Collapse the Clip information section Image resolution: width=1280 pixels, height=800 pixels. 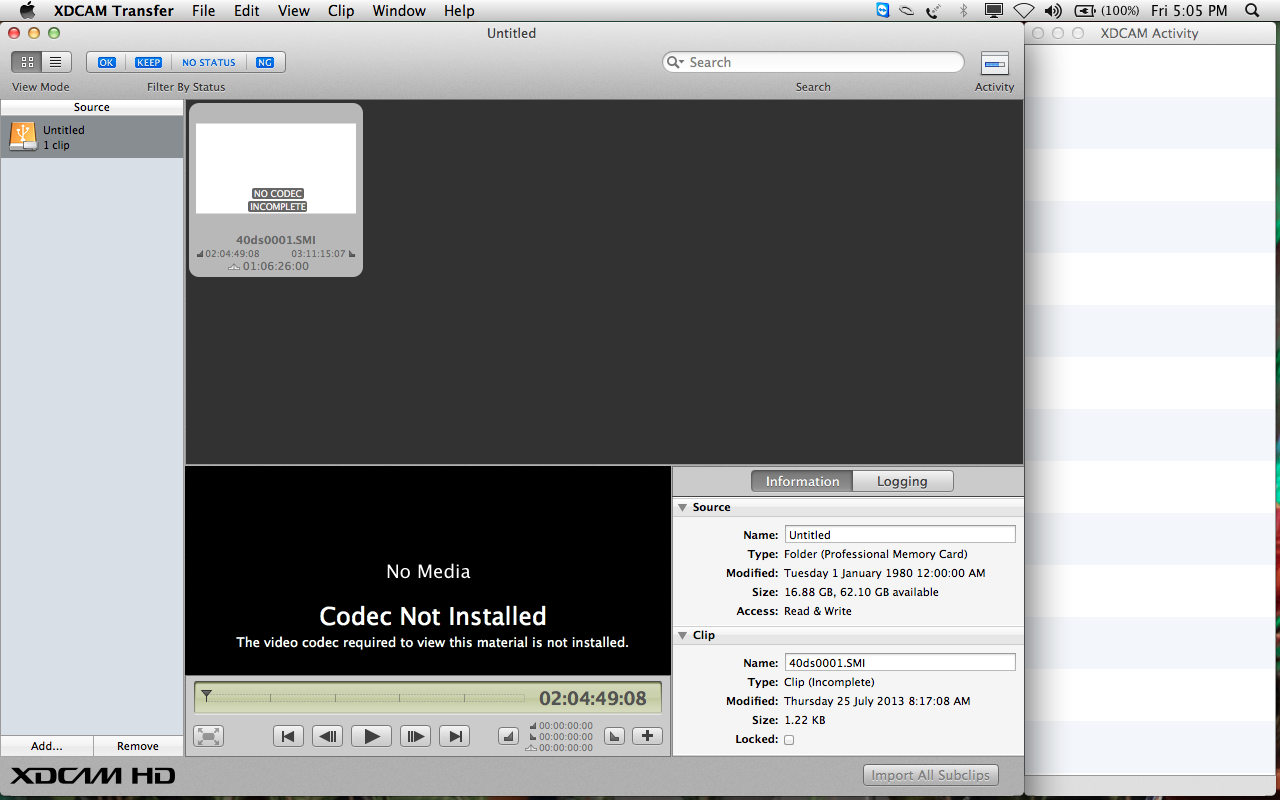[682, 635]
